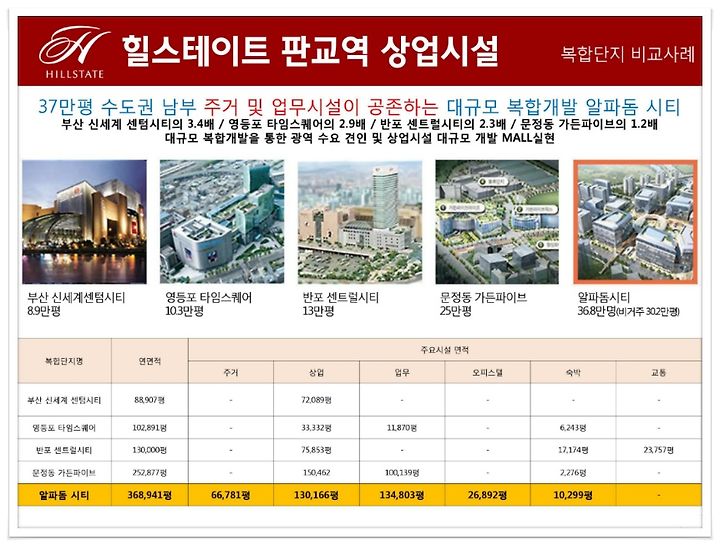720x545 pixels.
Task: Click the cell '100,139평'
Action: click(402, 472)
